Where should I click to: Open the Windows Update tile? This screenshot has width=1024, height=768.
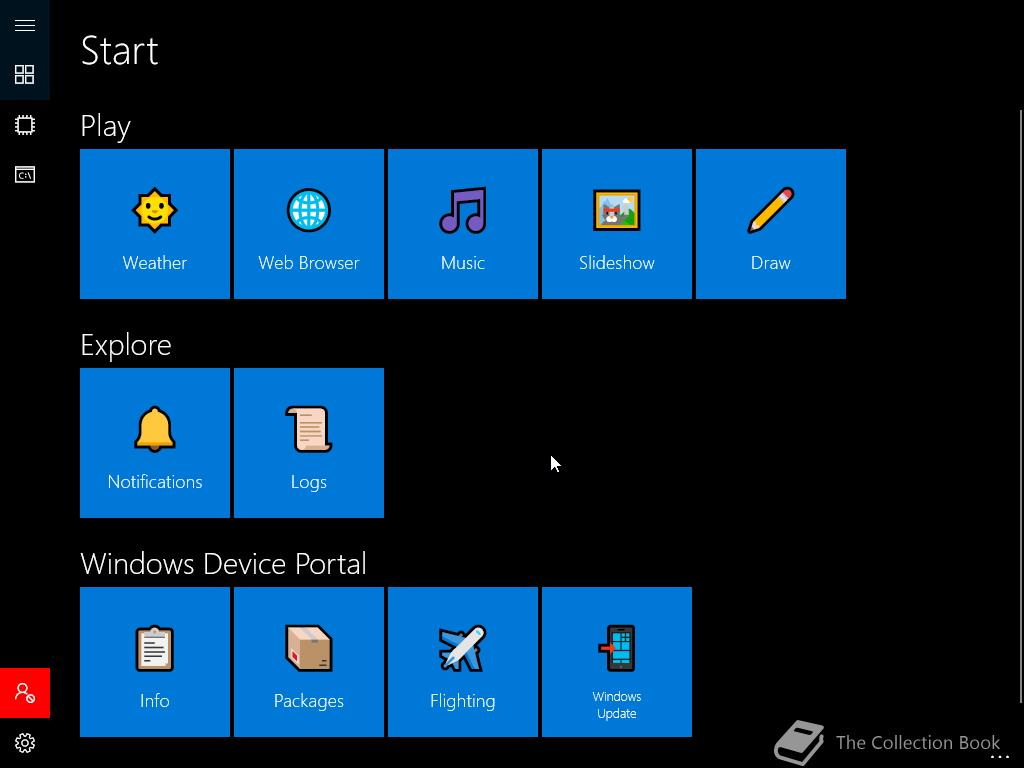coord(617,662)
